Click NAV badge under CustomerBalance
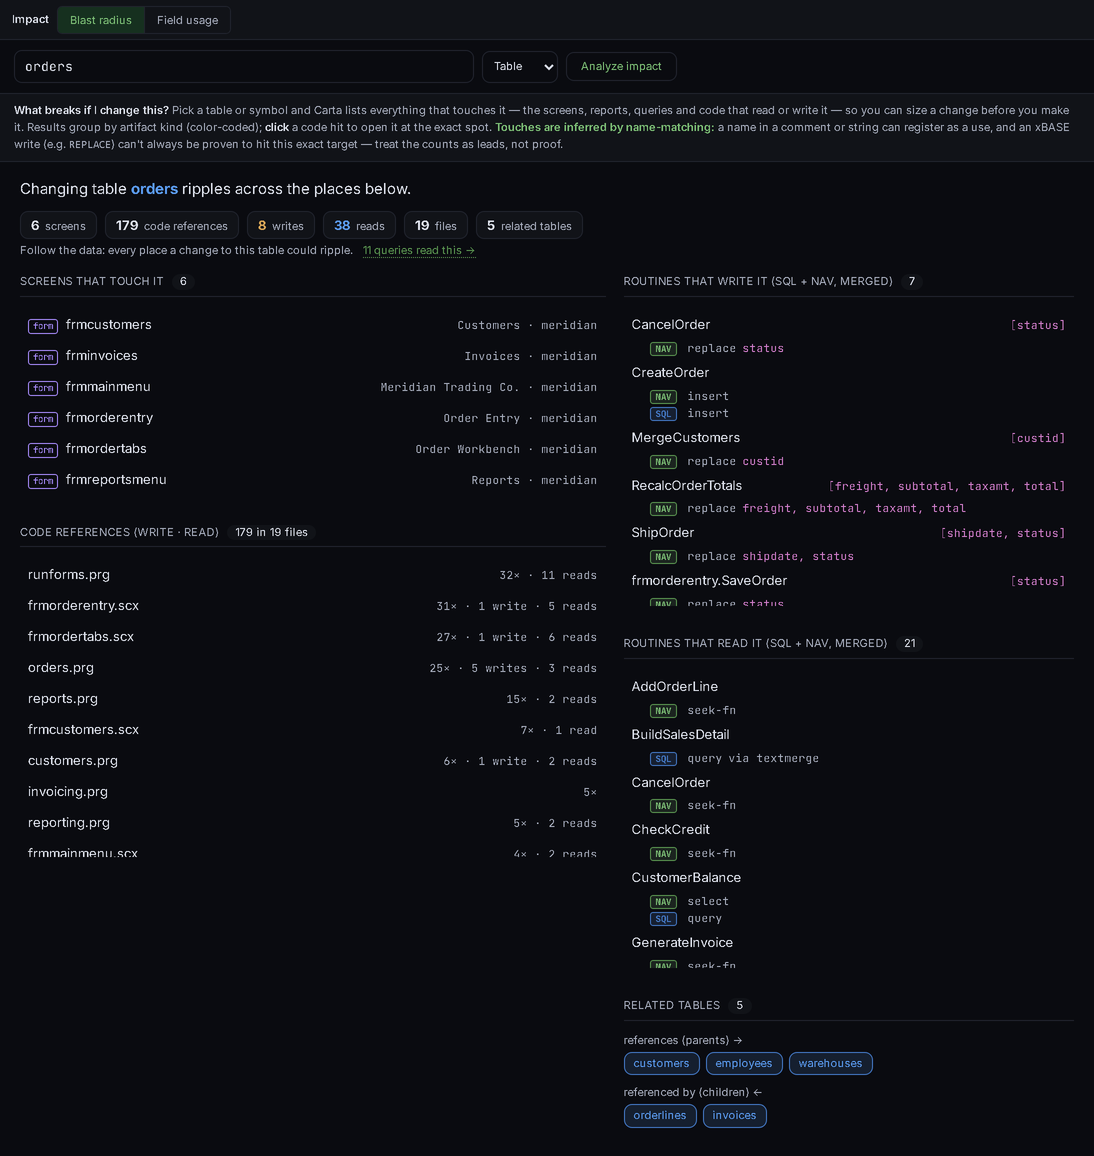The height and width of the screenshot is (1156, 1094). 663,902
